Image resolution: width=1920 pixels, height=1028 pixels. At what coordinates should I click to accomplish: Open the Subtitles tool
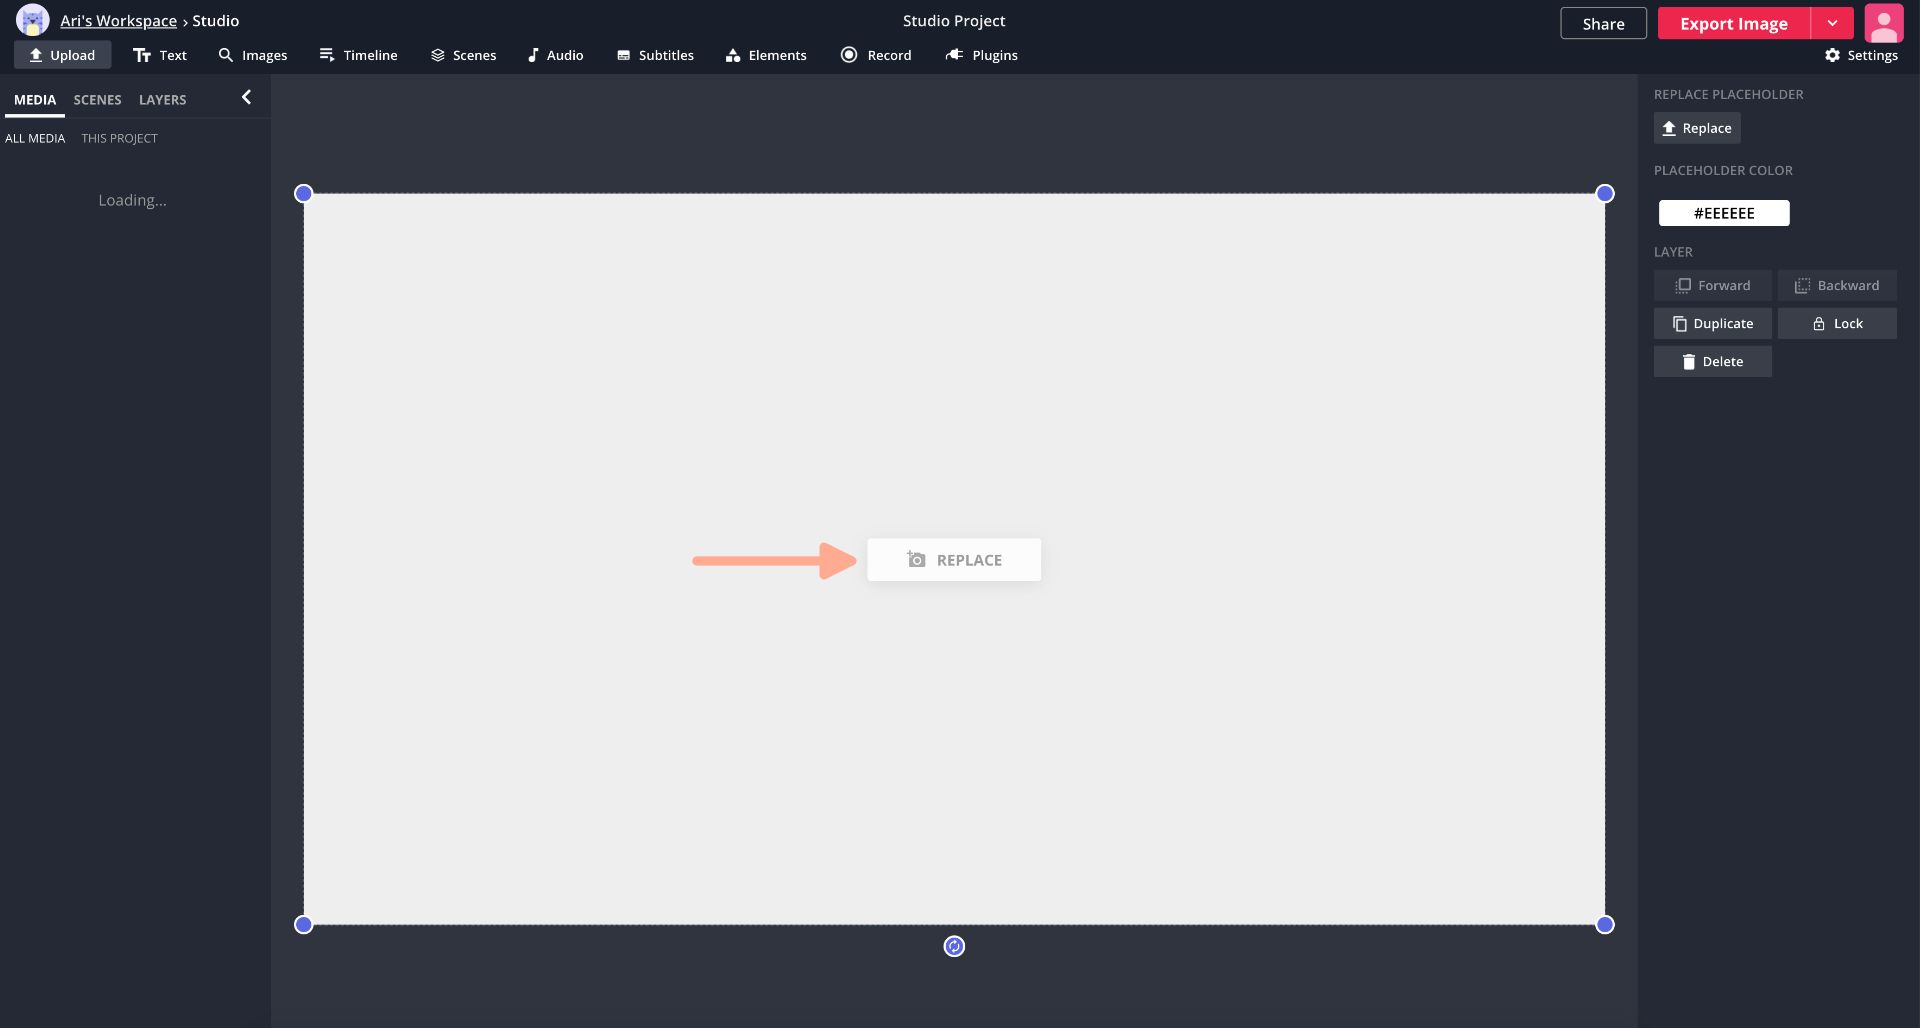[x=655, y=55]
